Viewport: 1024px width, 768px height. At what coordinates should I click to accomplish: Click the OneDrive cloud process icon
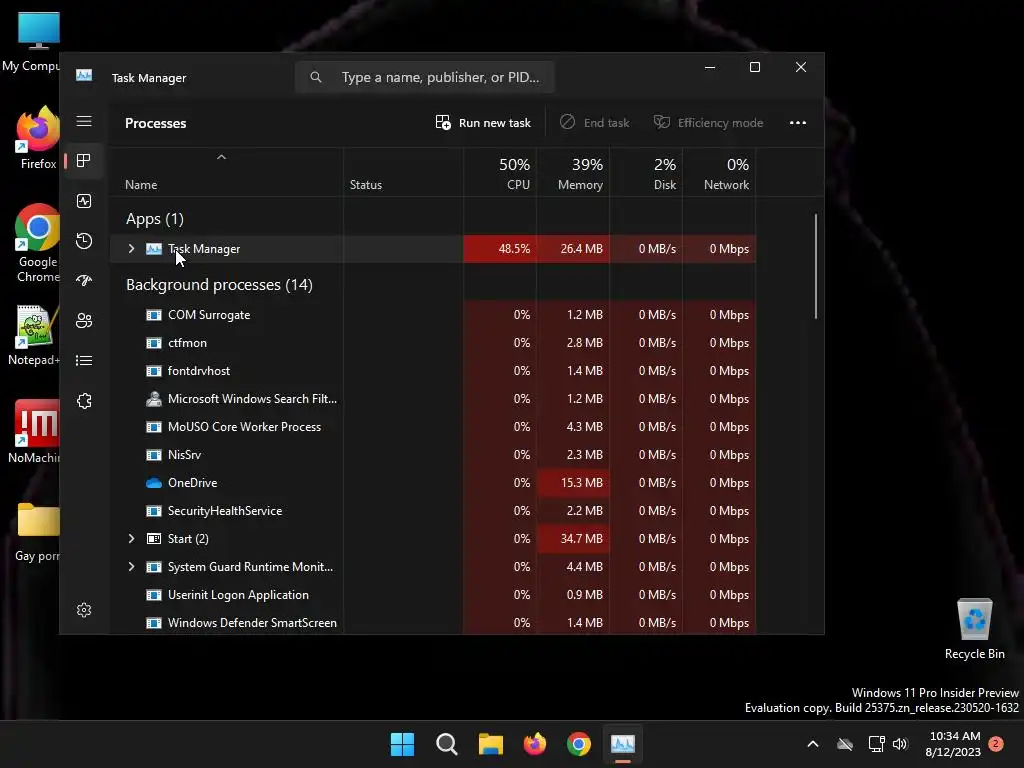(x=153, y=483)
